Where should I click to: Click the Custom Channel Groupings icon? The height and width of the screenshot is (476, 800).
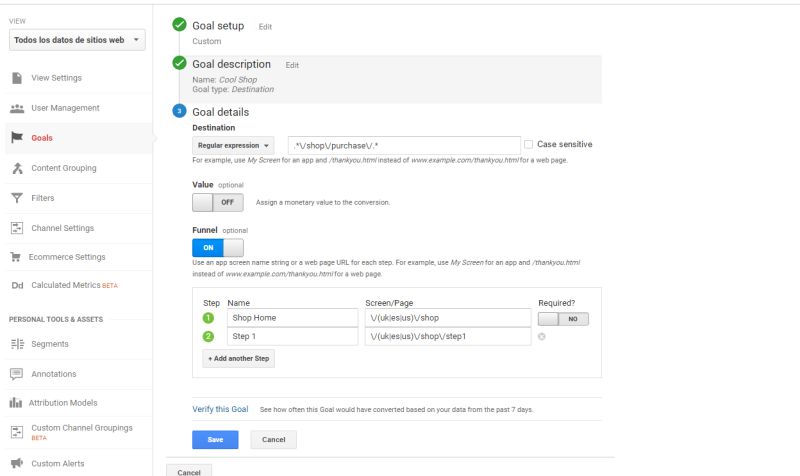pos(17,432)
